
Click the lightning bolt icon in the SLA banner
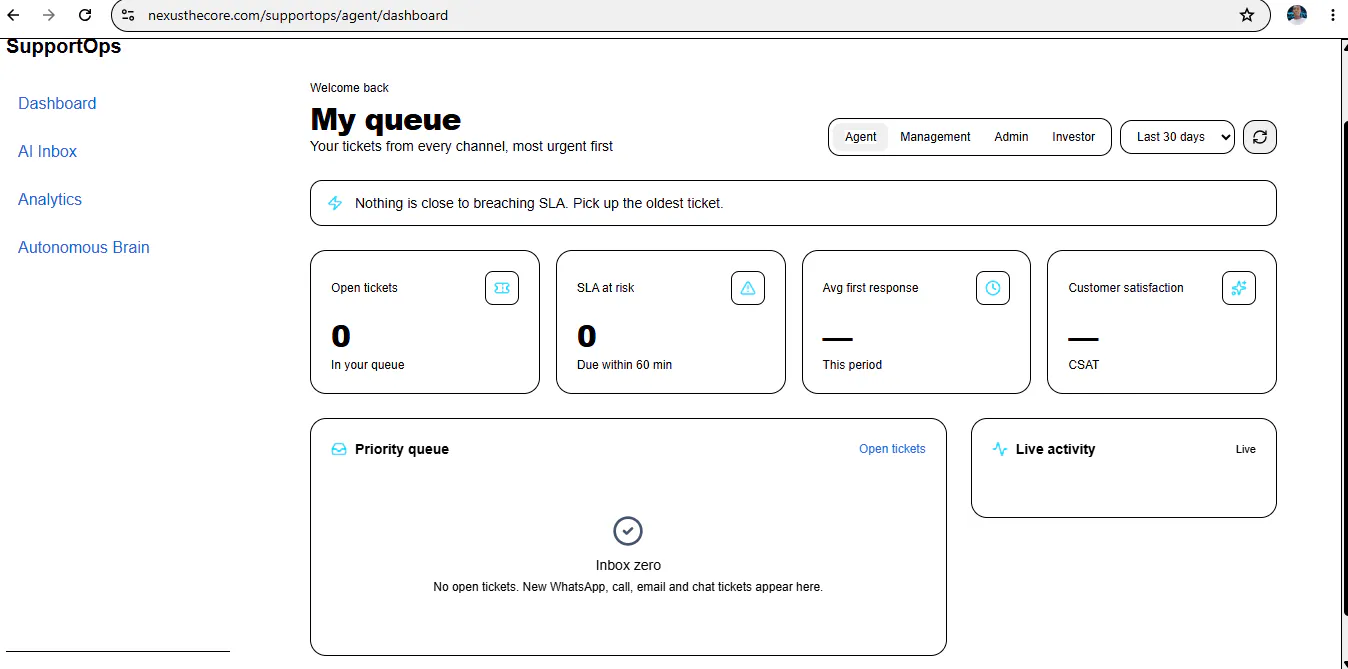pos(336,203)
